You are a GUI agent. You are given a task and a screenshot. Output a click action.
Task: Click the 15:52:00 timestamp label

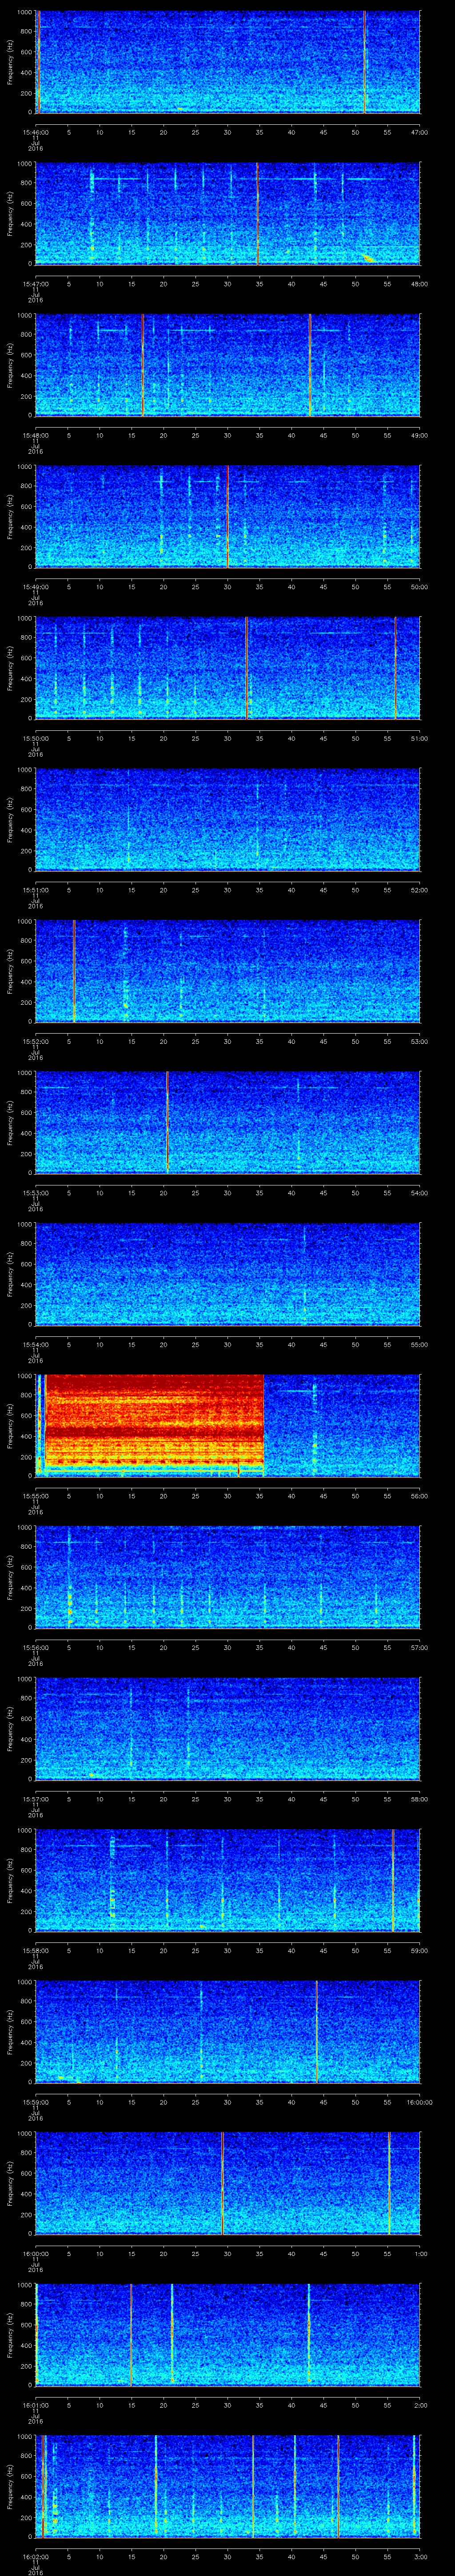click(x=35, y=1041)
